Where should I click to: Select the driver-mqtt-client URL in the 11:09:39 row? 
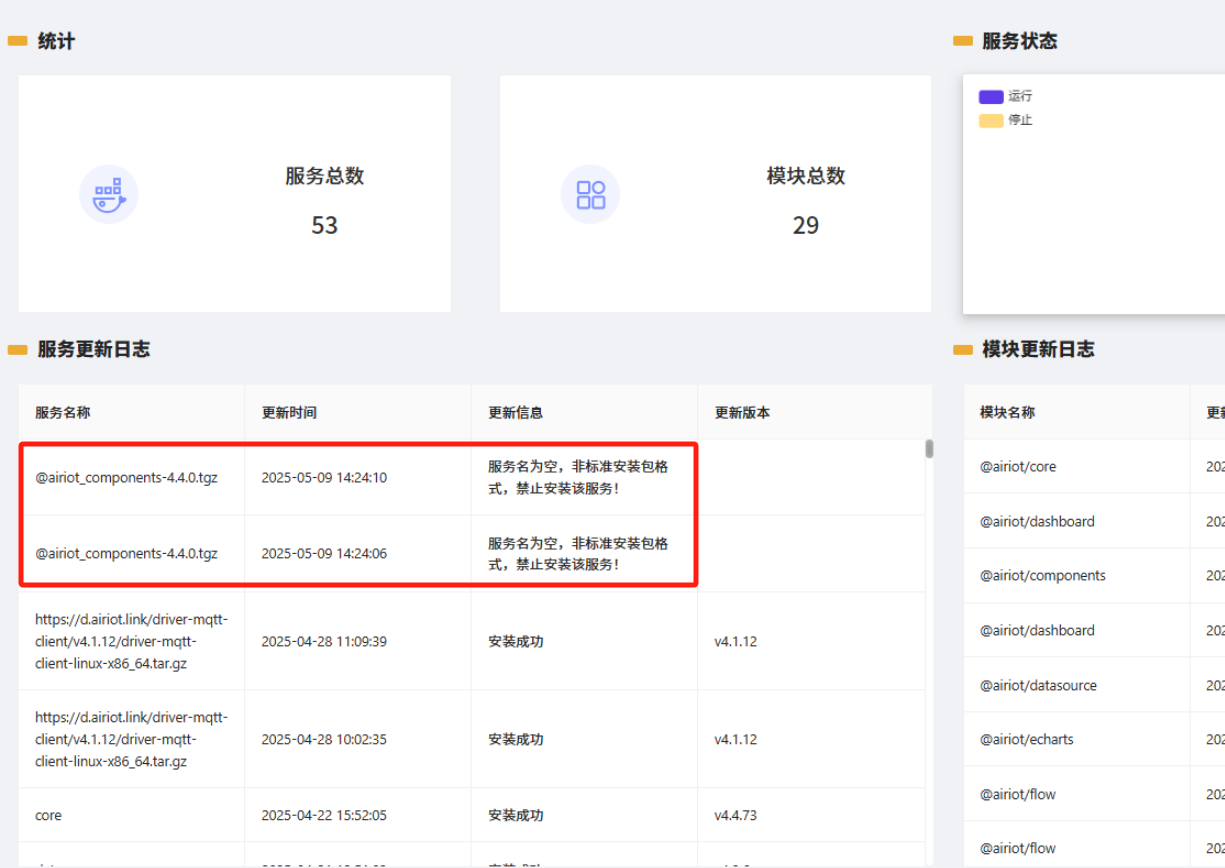131,641
